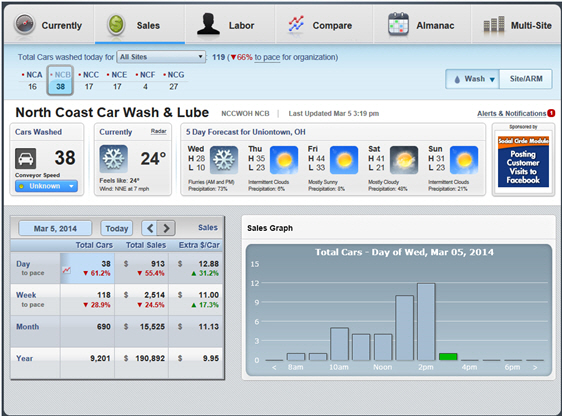Click the Year row label

pos(24,358)
